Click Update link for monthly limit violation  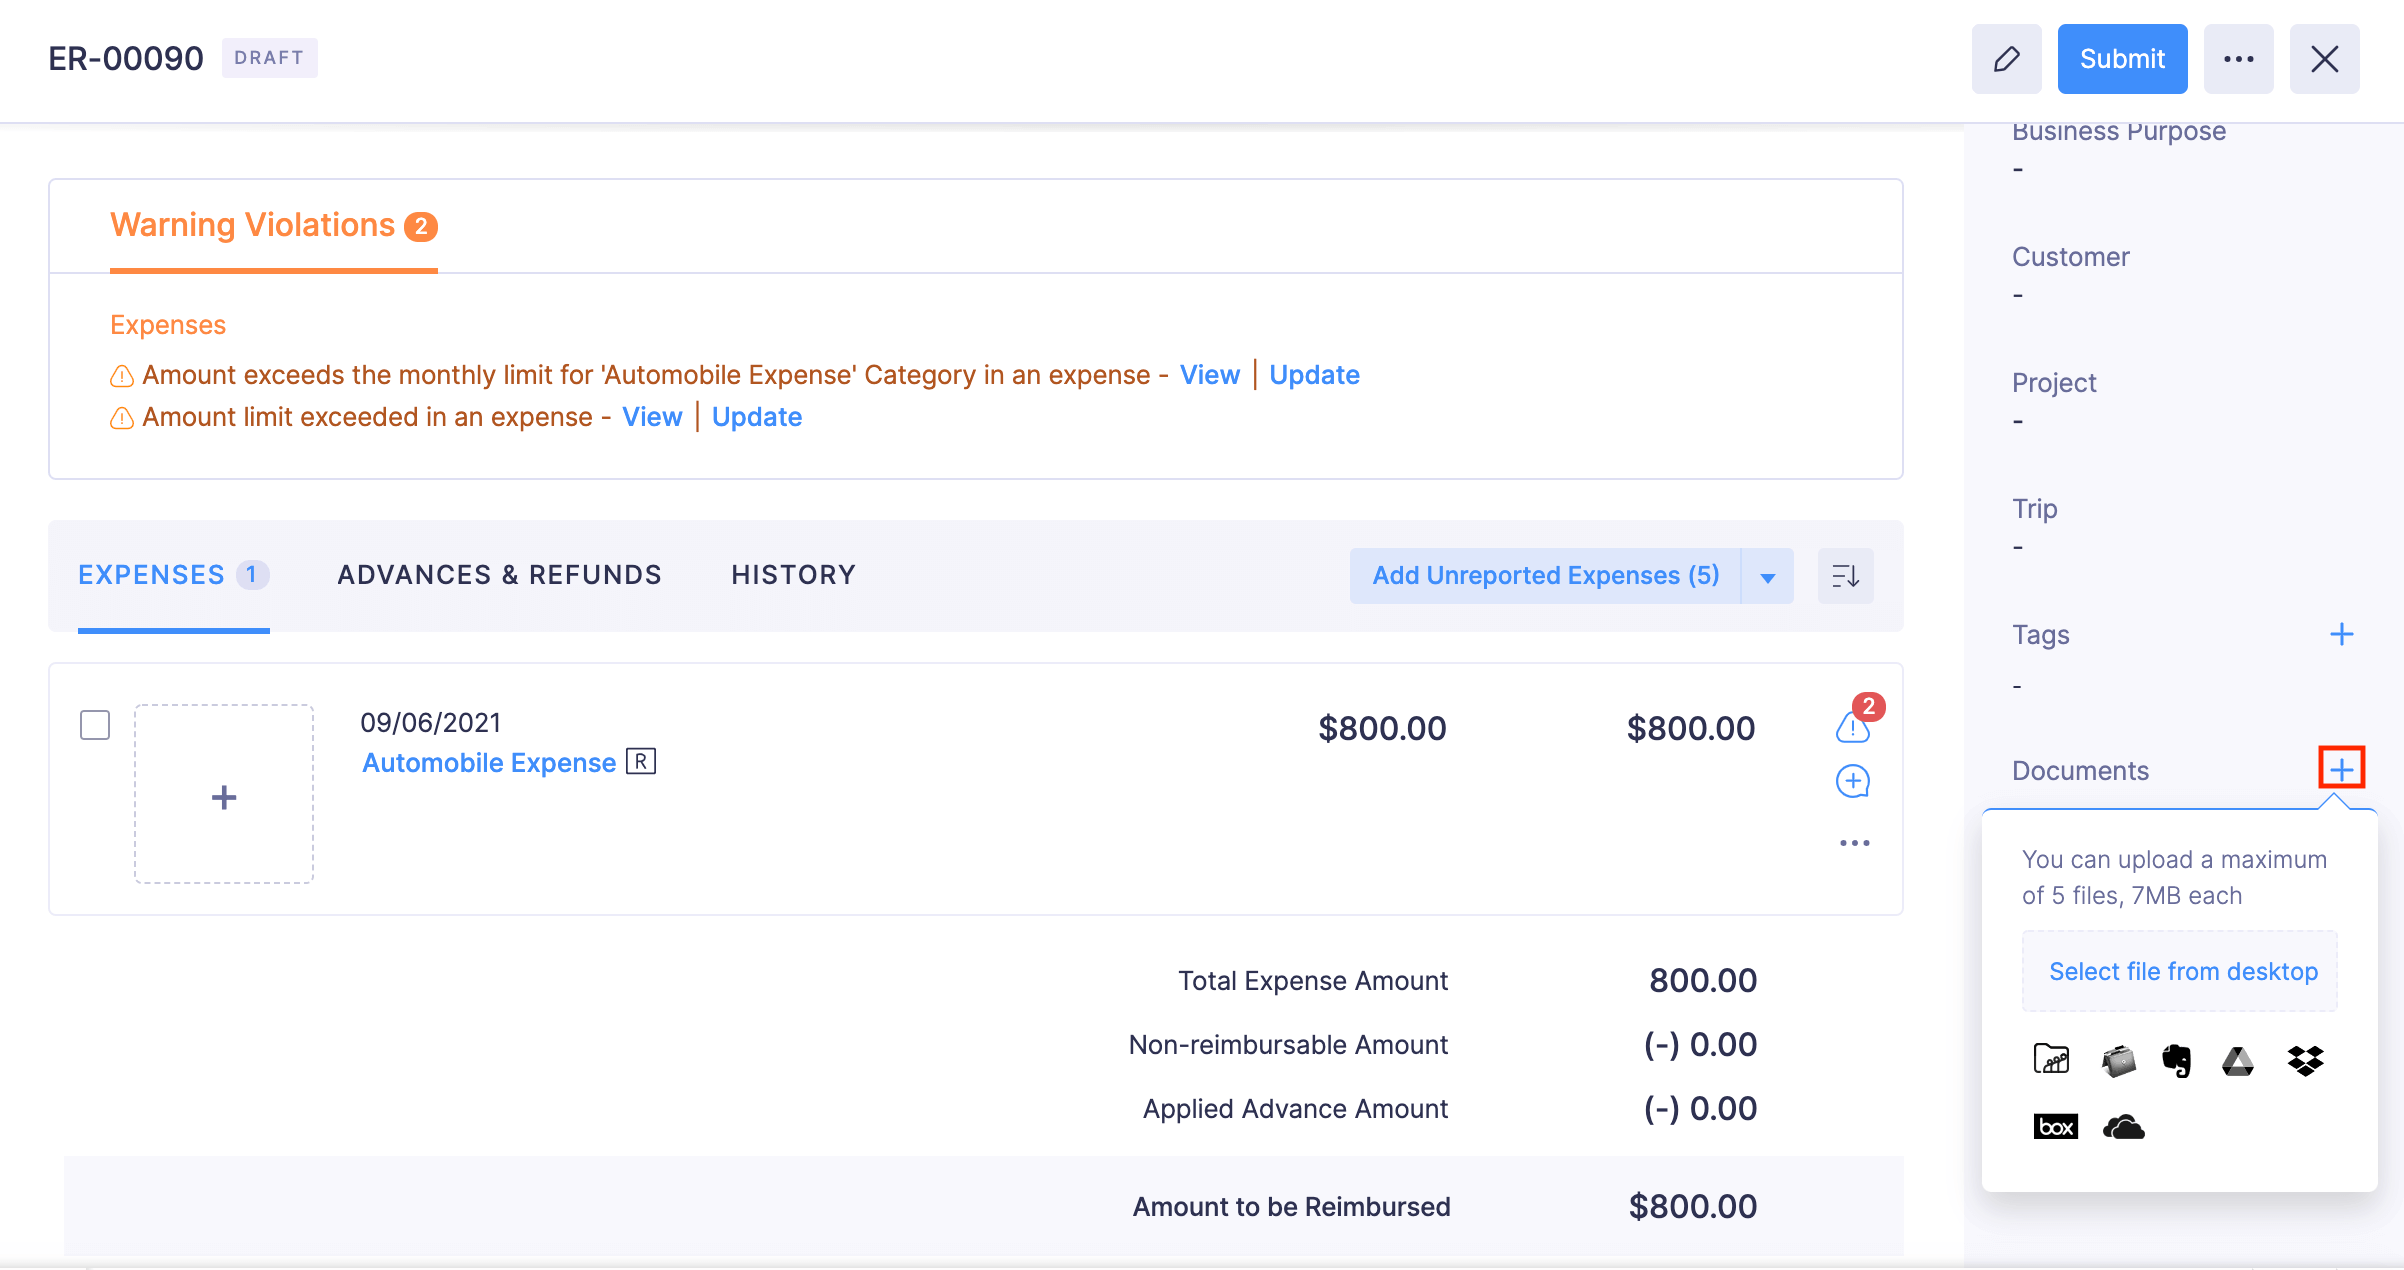point(1314,375)
